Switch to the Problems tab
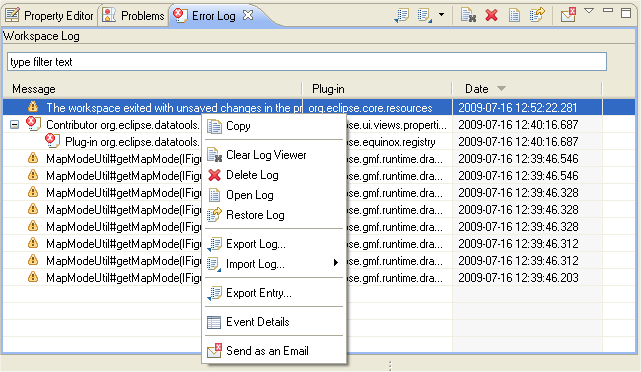The height and width of the screenshot is (372, 641). 134,16
